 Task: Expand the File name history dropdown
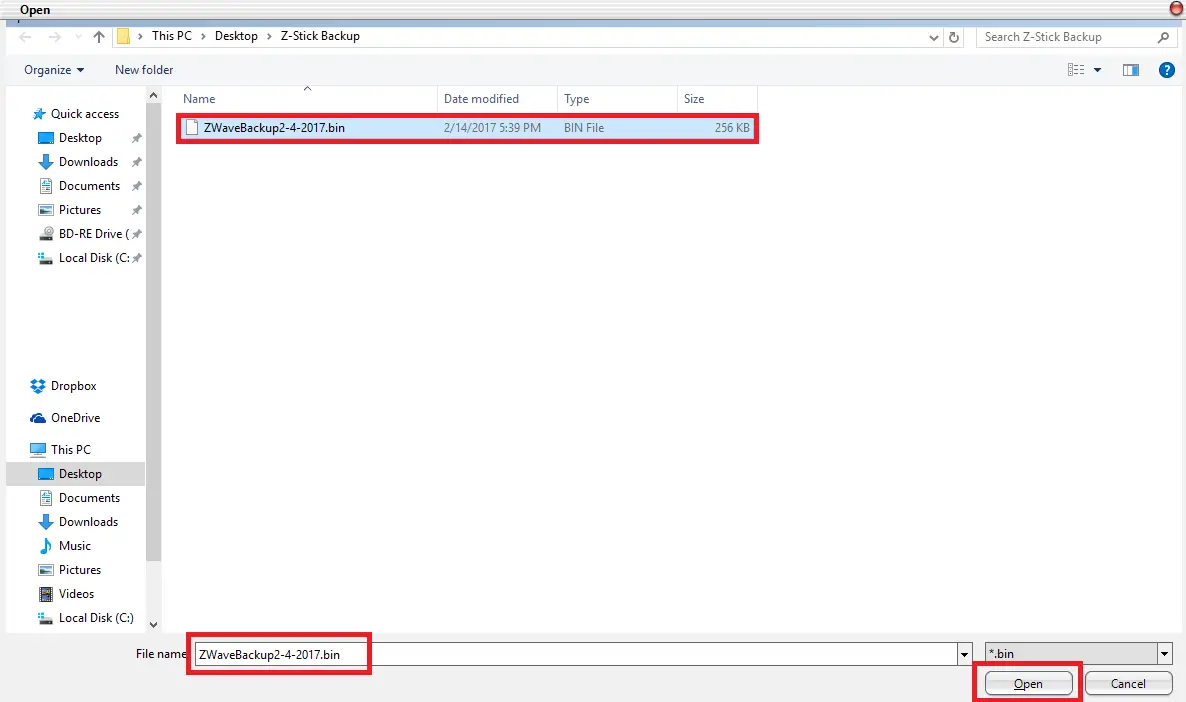(x=964, y=654)
